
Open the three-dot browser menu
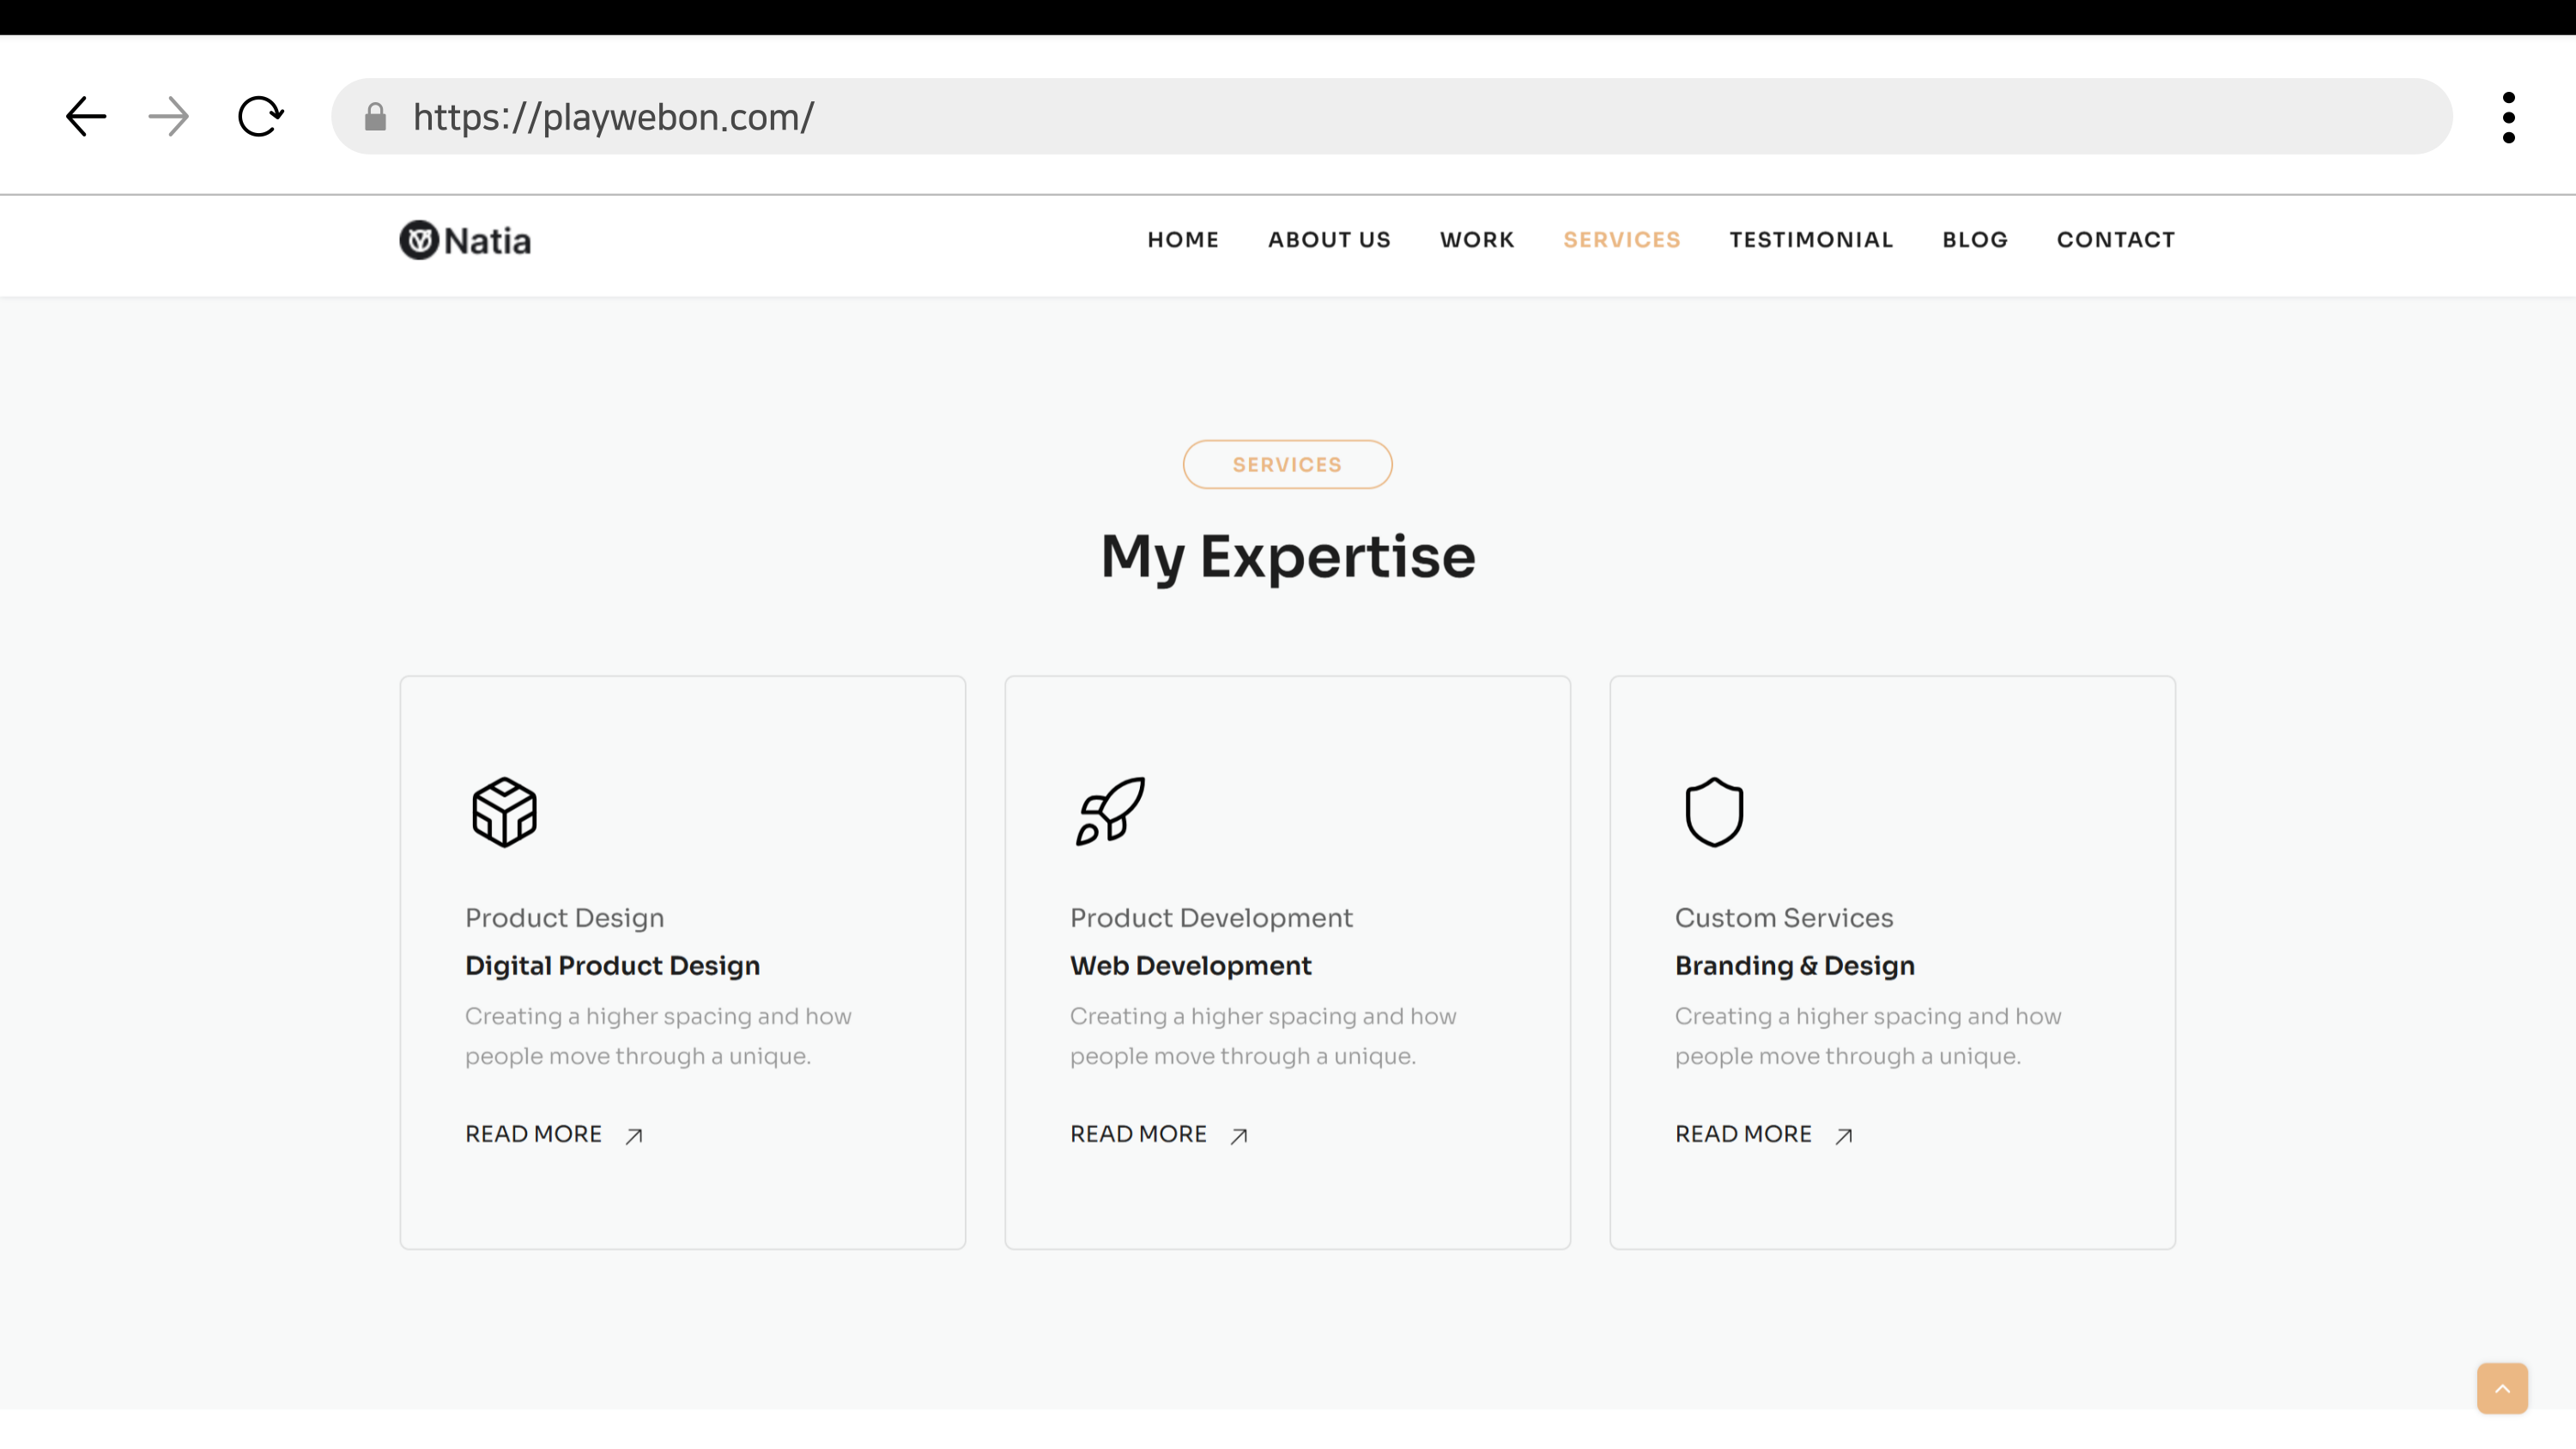coord(2508,118)
